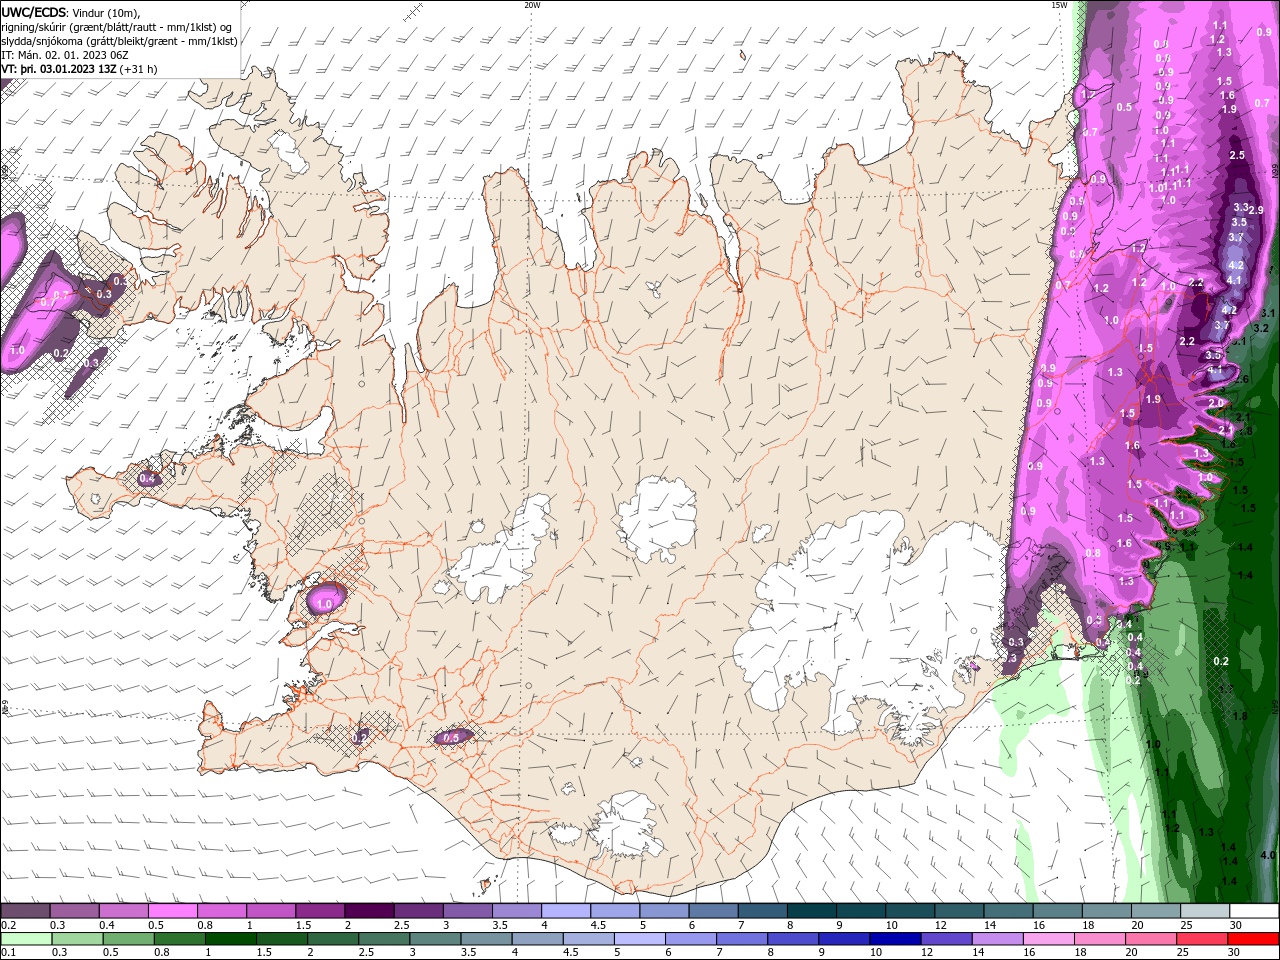Click the 0.2 swatch in the purple legend row

click(25, 911)
